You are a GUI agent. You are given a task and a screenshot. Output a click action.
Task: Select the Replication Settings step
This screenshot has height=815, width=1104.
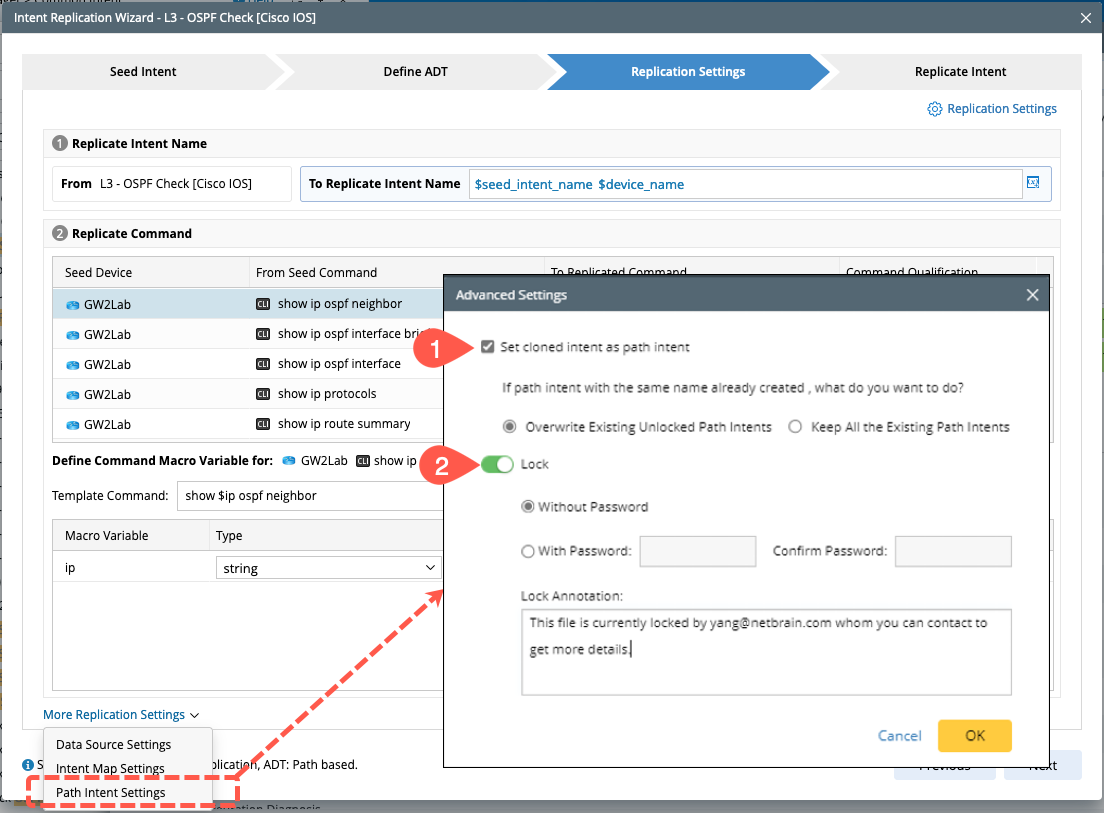coord(688,72)
